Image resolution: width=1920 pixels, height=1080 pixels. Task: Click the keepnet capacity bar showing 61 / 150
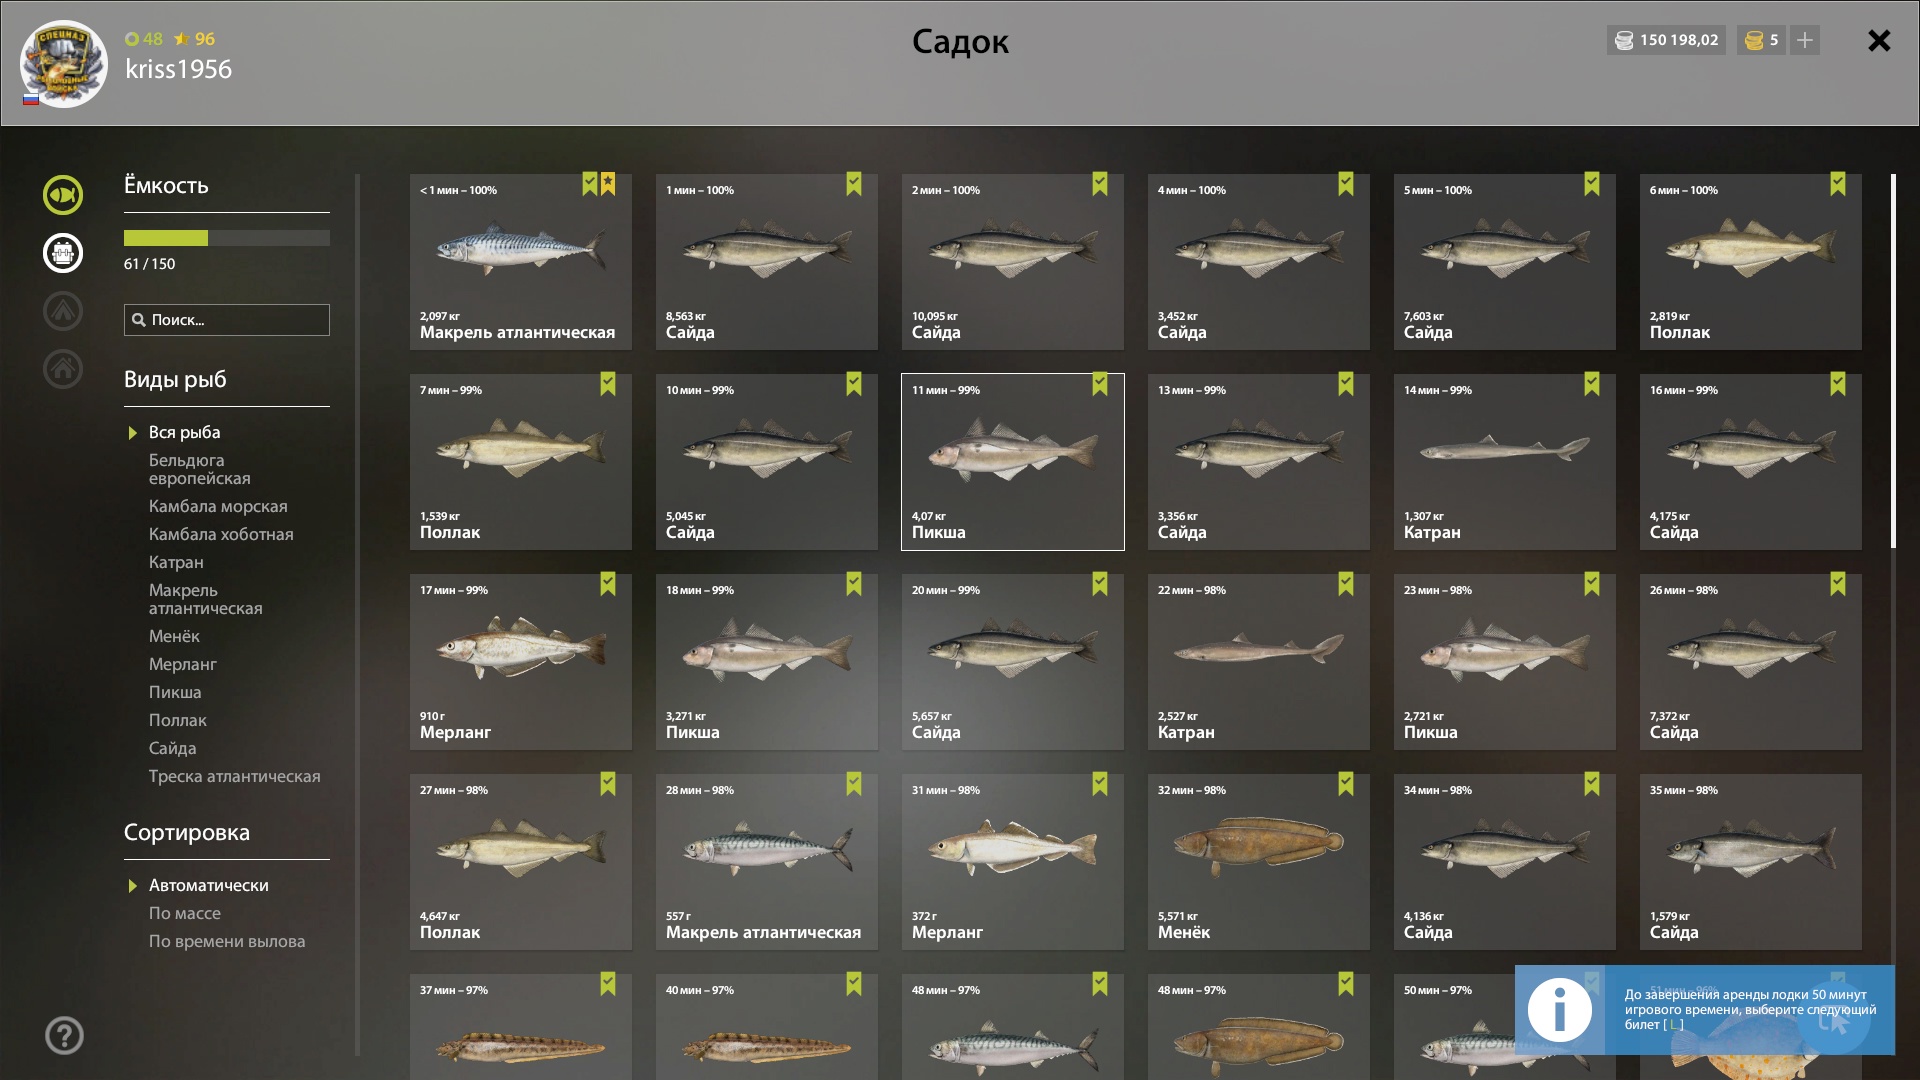227,238
